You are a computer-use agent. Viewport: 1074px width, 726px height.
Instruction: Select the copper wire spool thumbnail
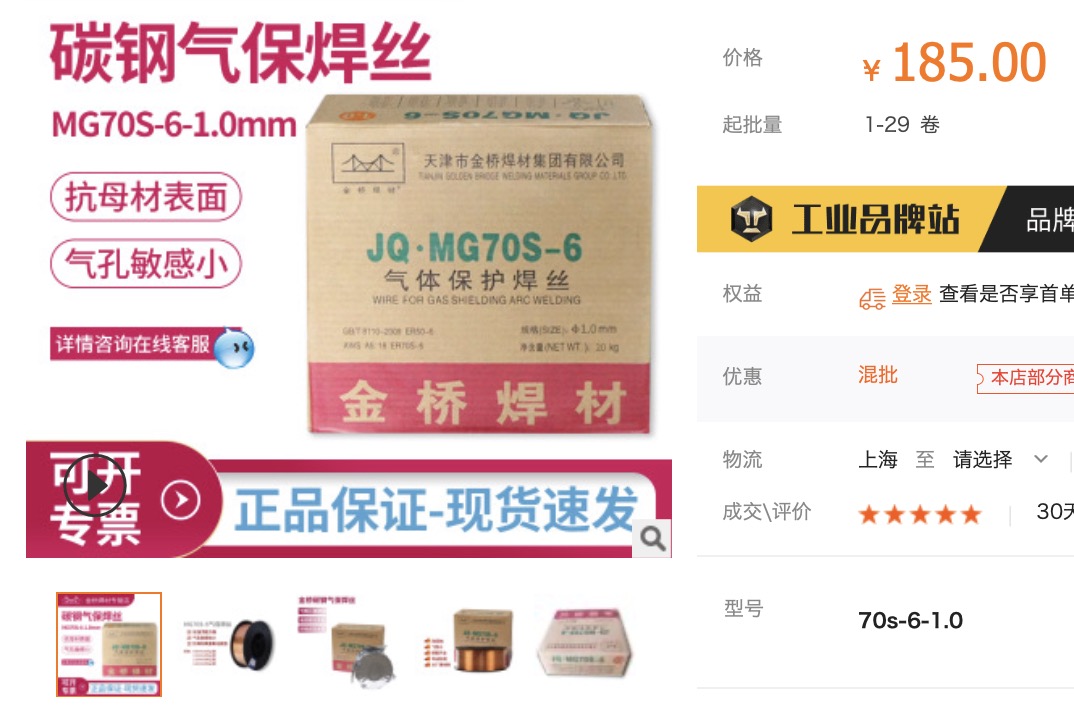point(229,644)
